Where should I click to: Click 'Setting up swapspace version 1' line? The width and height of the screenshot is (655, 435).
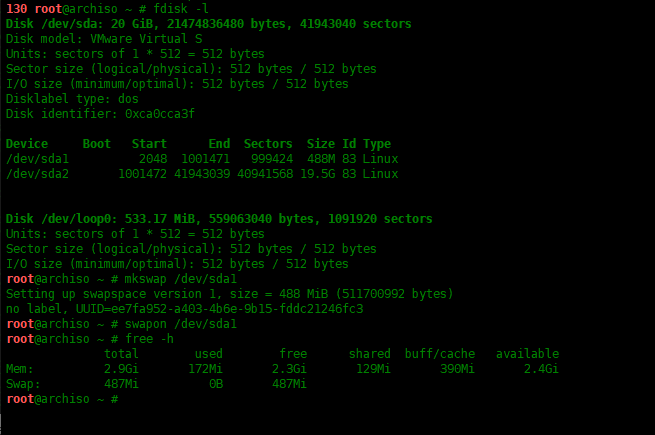(229, 294)
